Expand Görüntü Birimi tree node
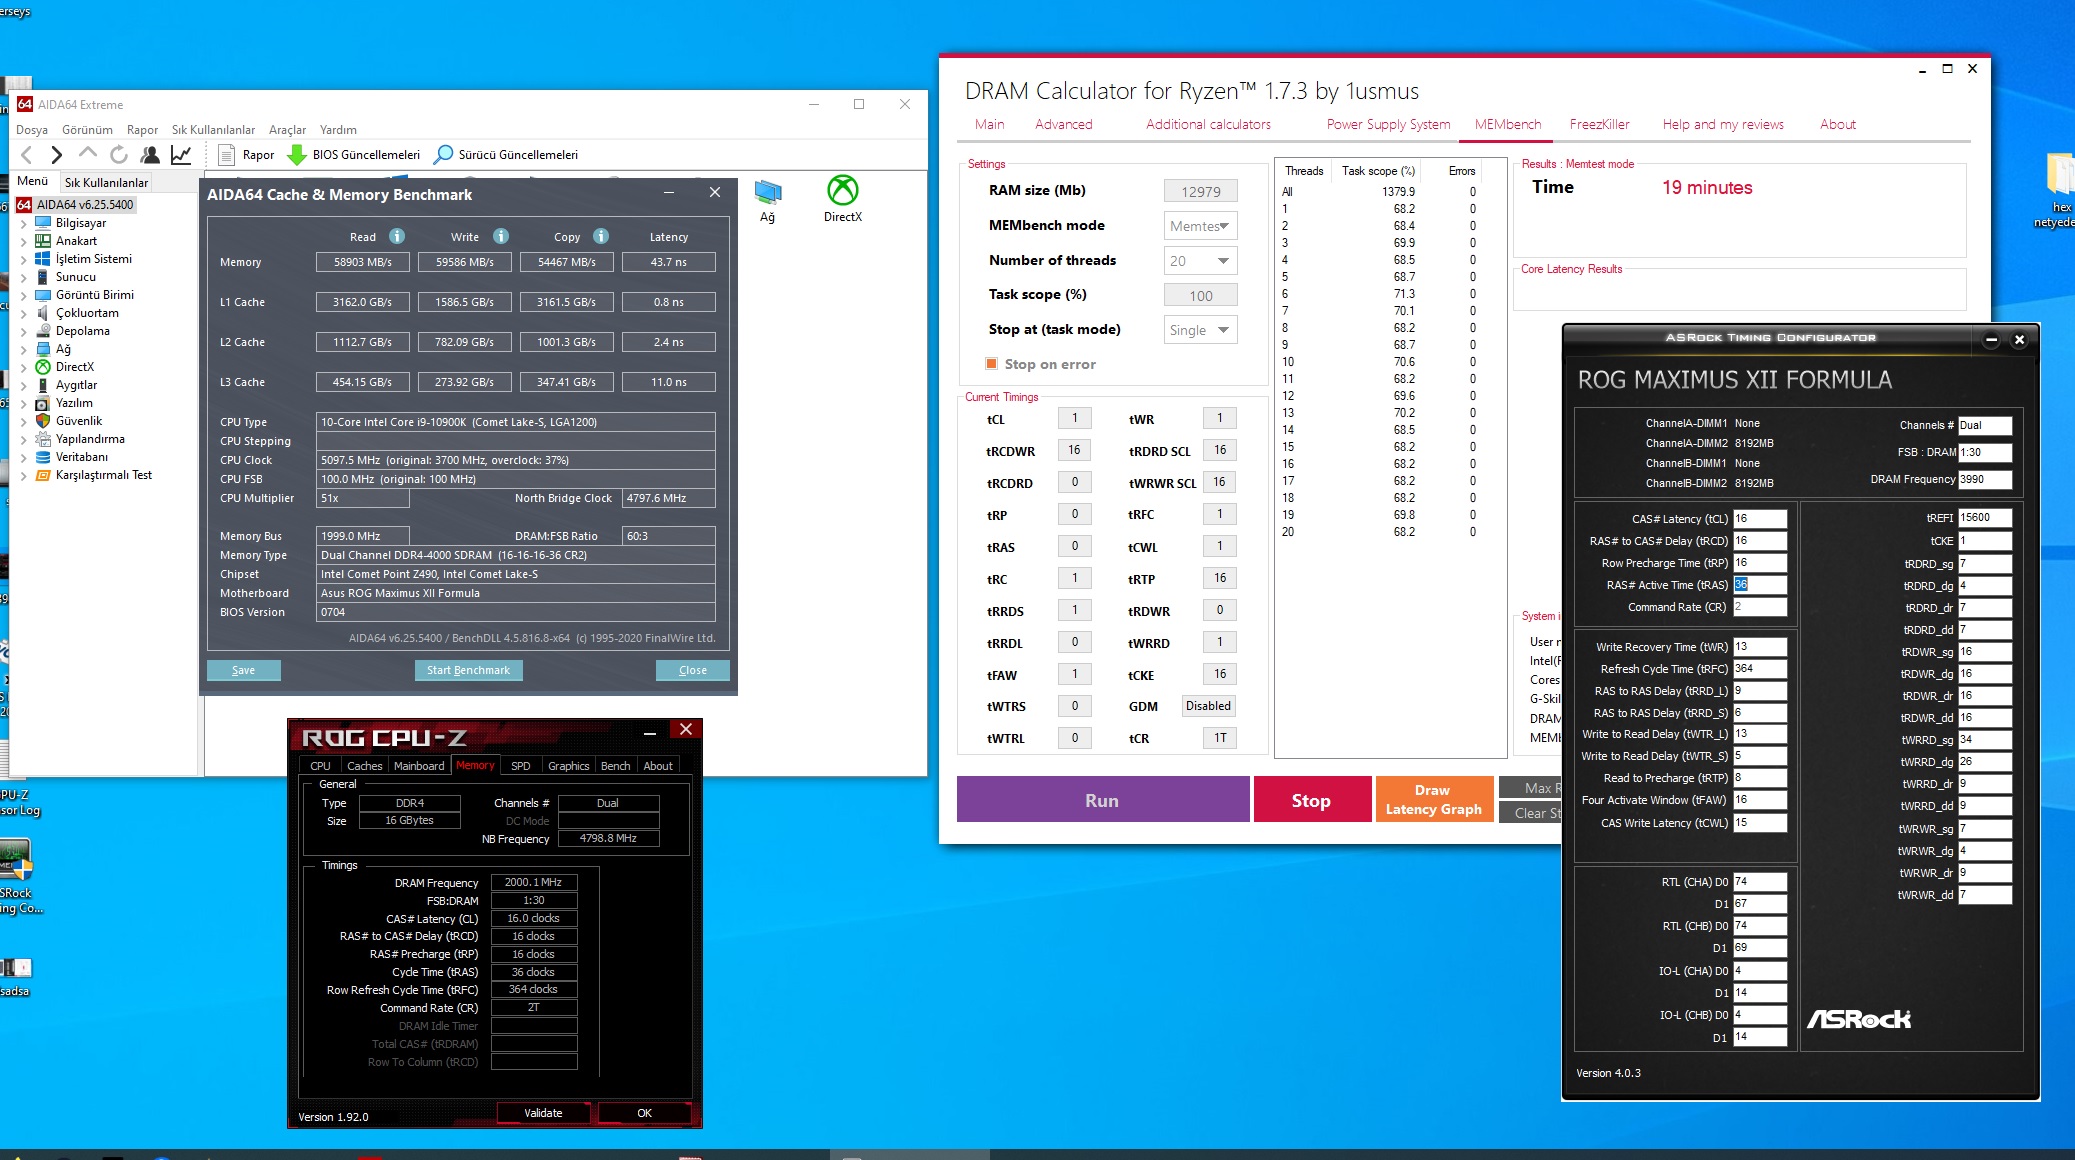The height and width of the screenshot is (1160, 2075). pos(24,295)
